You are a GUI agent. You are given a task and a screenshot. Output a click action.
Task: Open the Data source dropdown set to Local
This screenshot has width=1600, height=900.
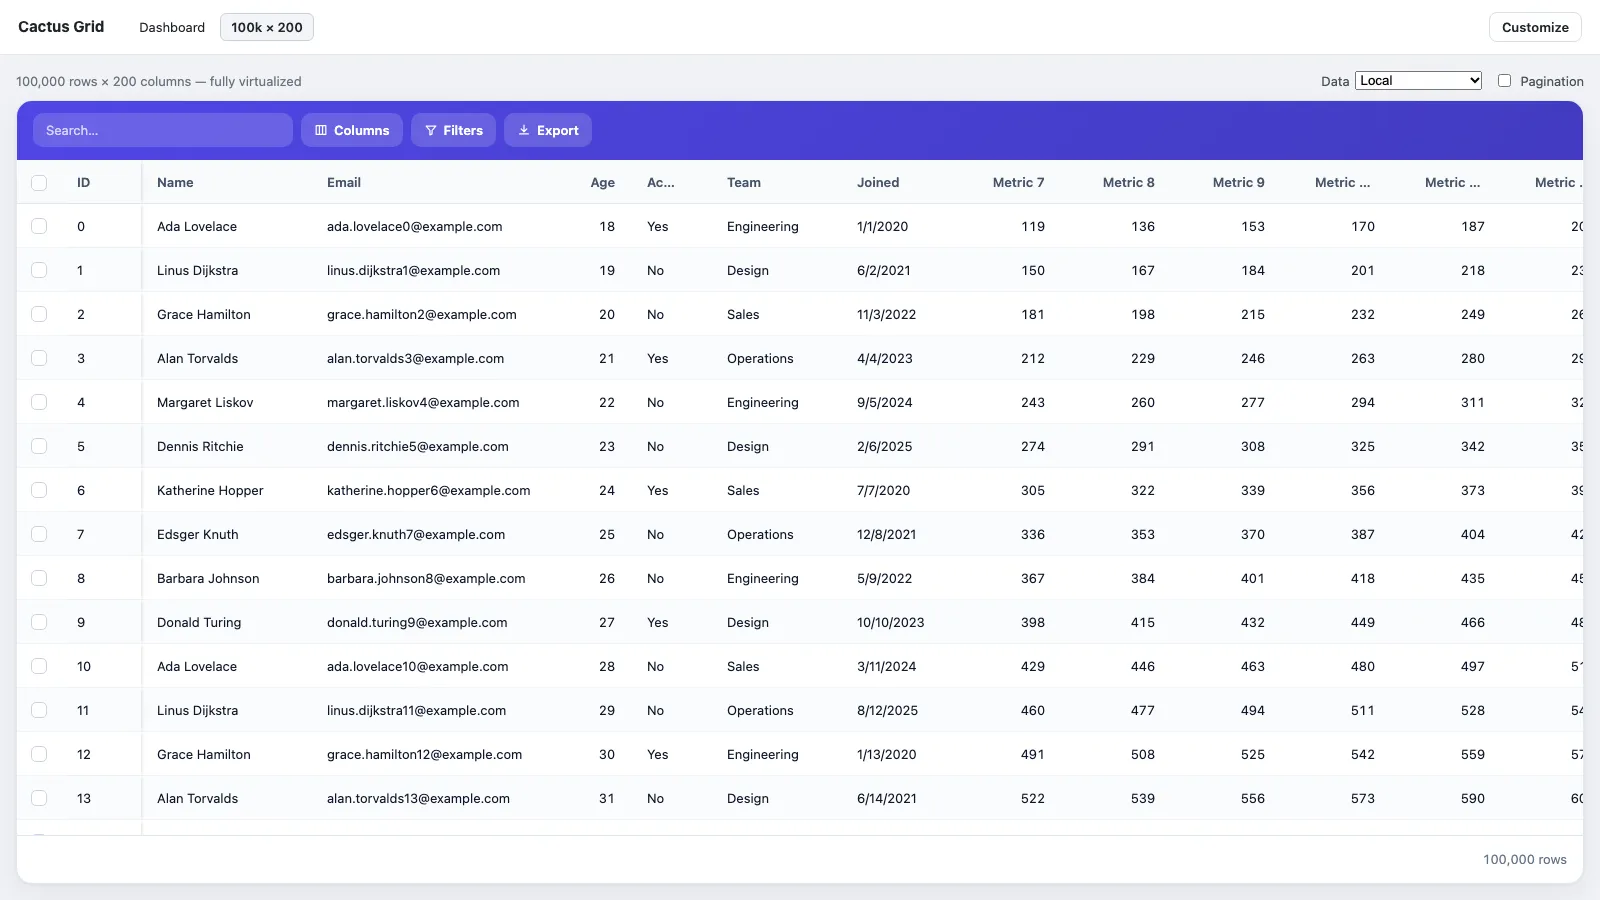[1418, 81]
